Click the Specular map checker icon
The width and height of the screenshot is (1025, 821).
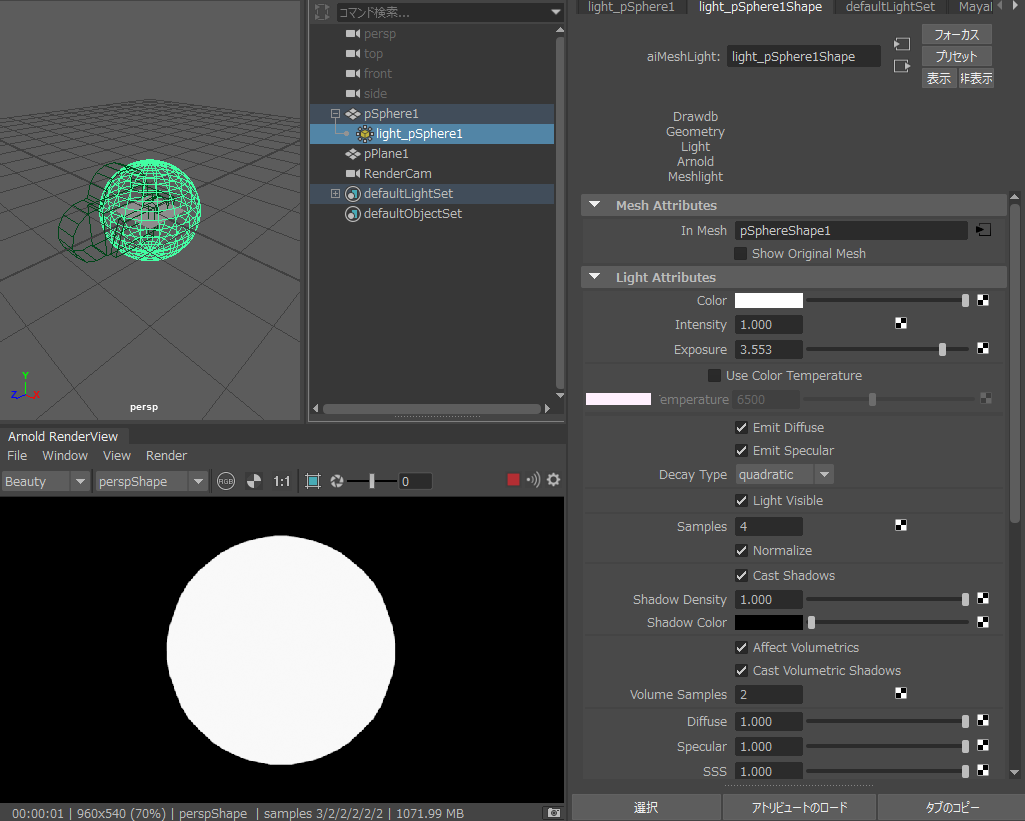point(983,745)
